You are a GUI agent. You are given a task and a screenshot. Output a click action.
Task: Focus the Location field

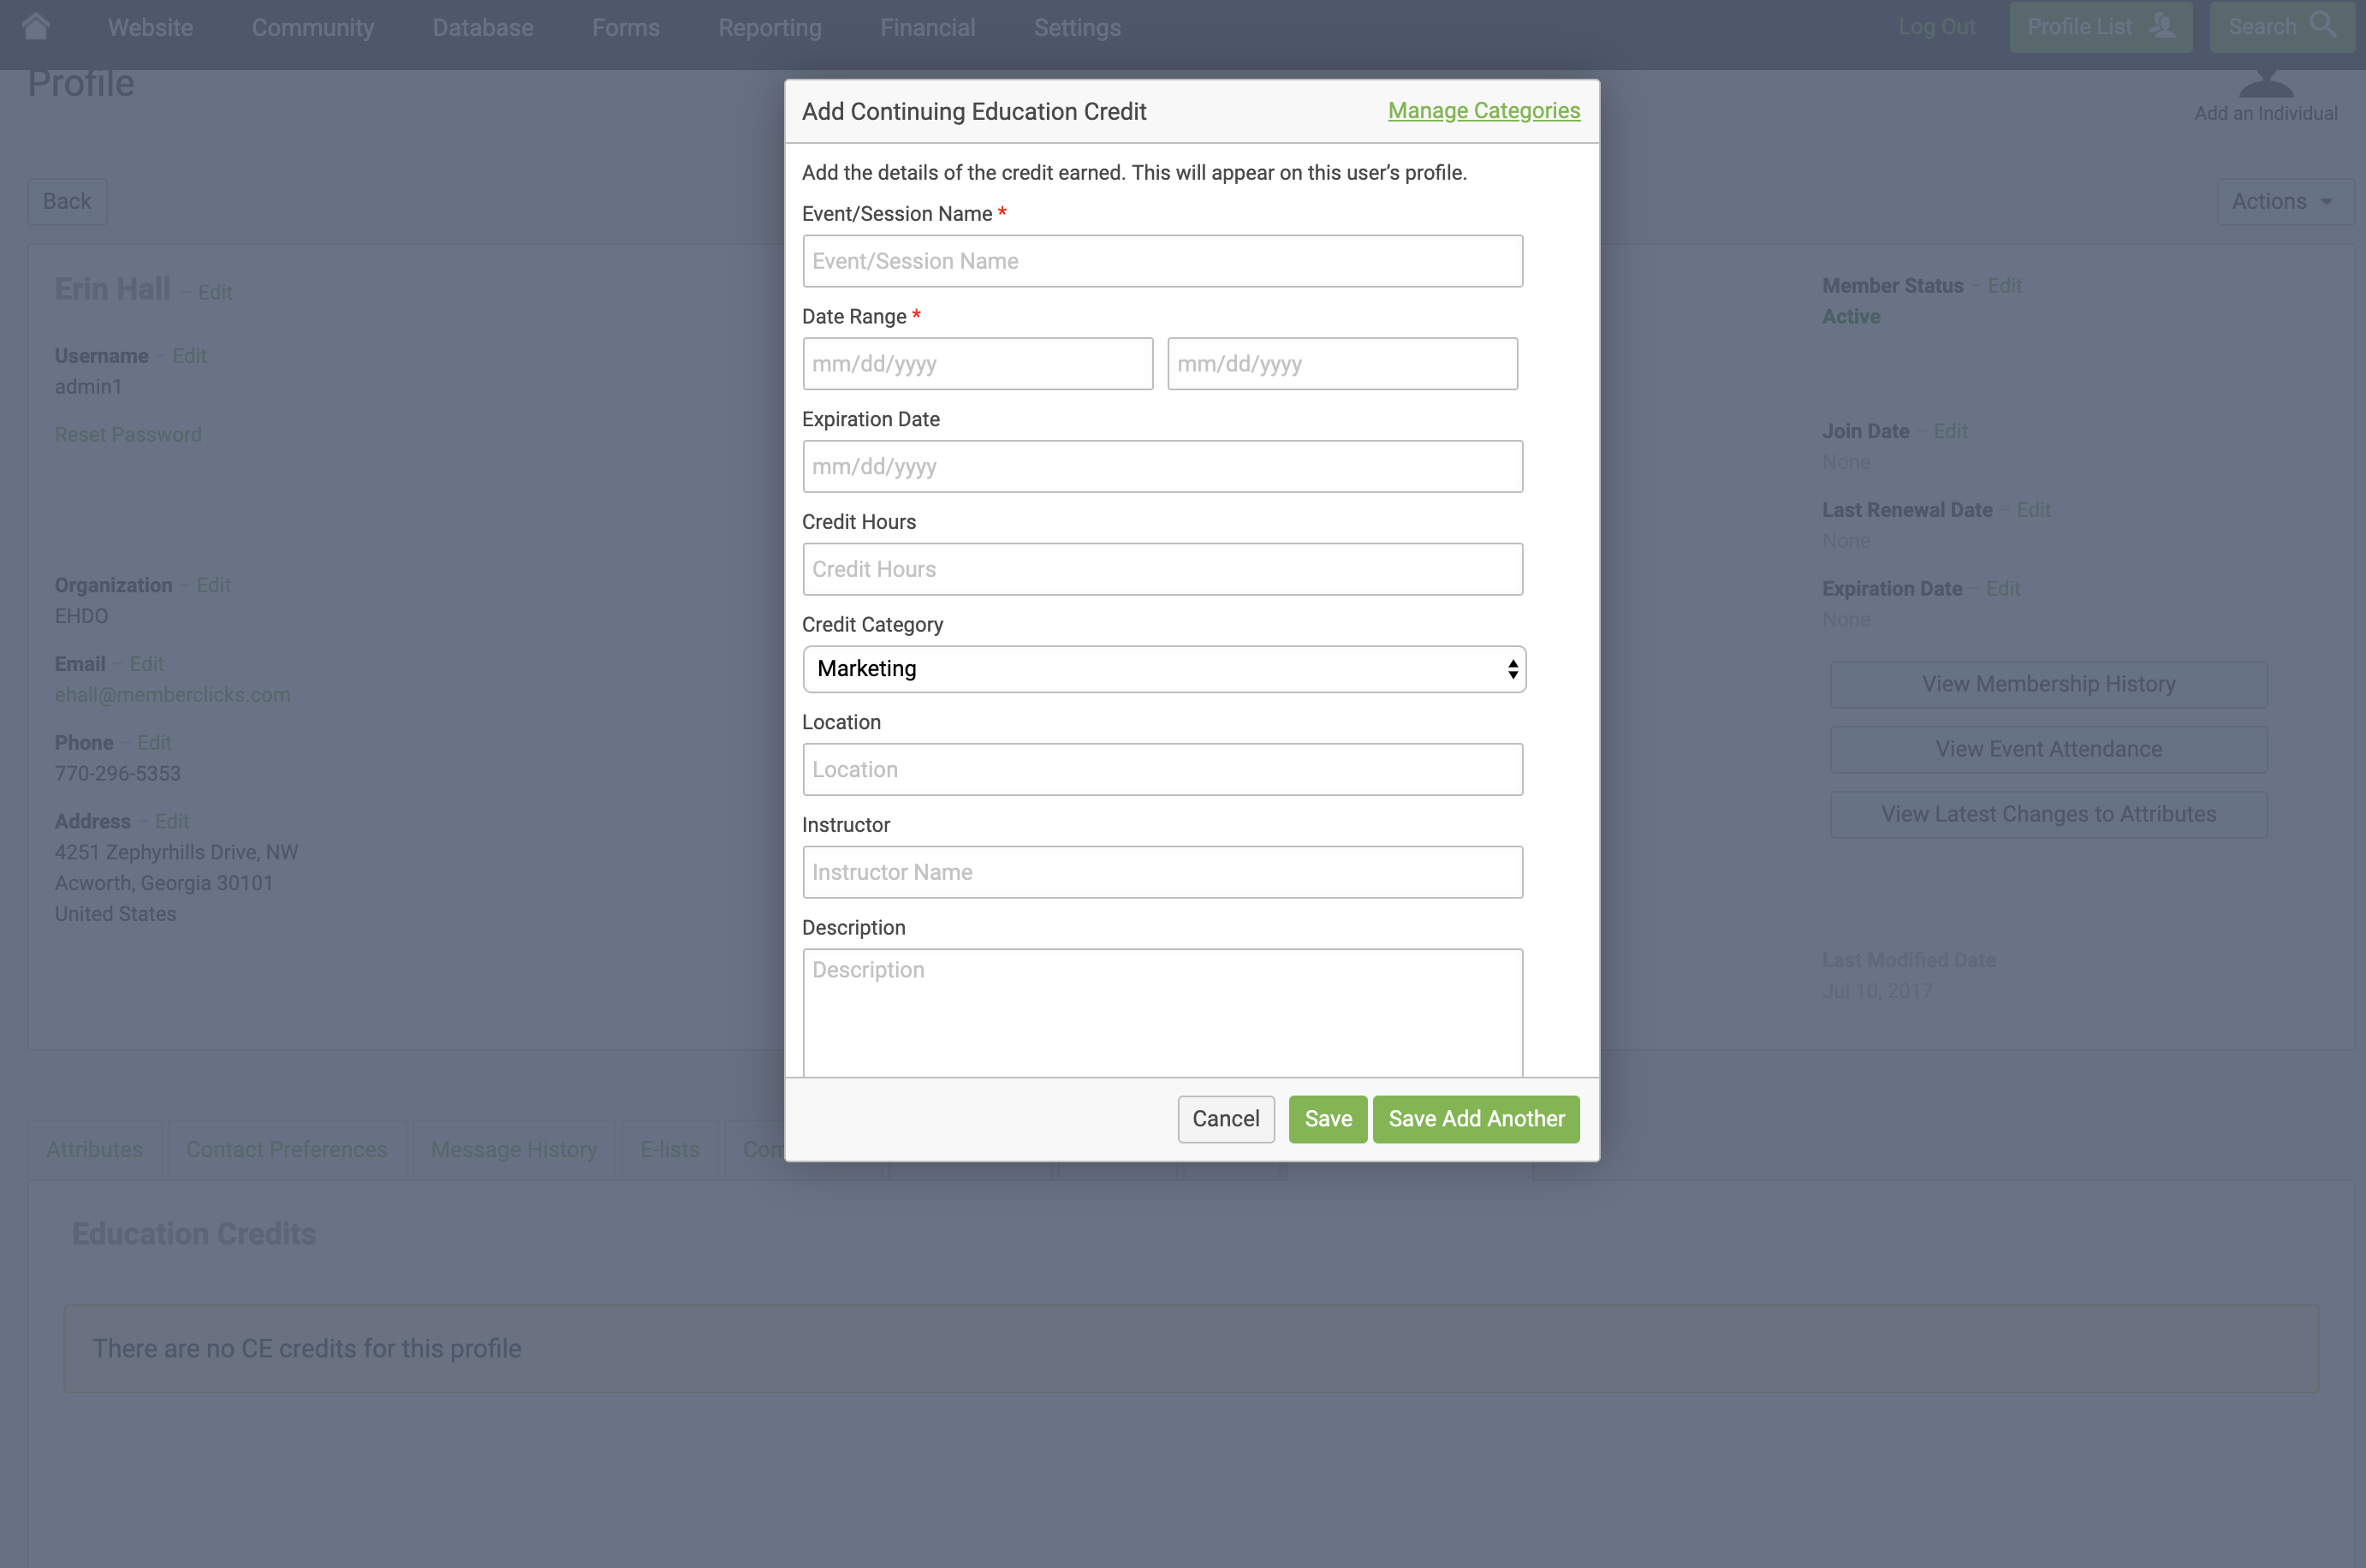tap(1162, 769)
